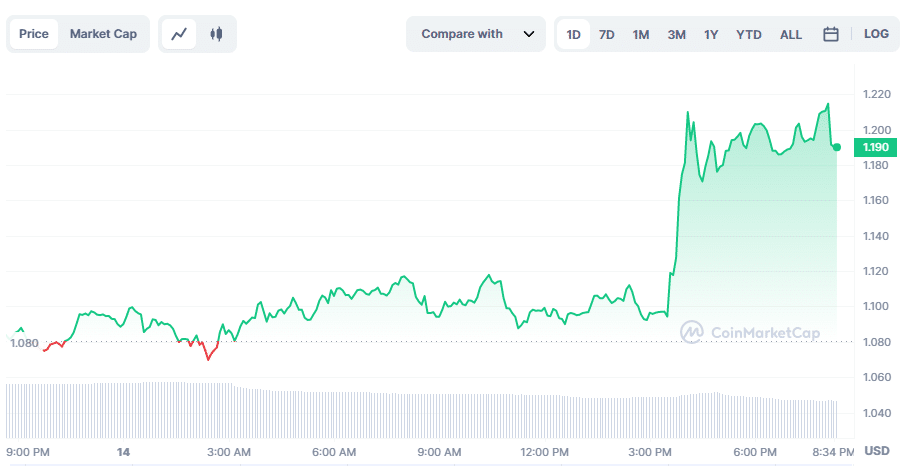
Task: Click the green current price dot
Action: (x=837, y=147)
